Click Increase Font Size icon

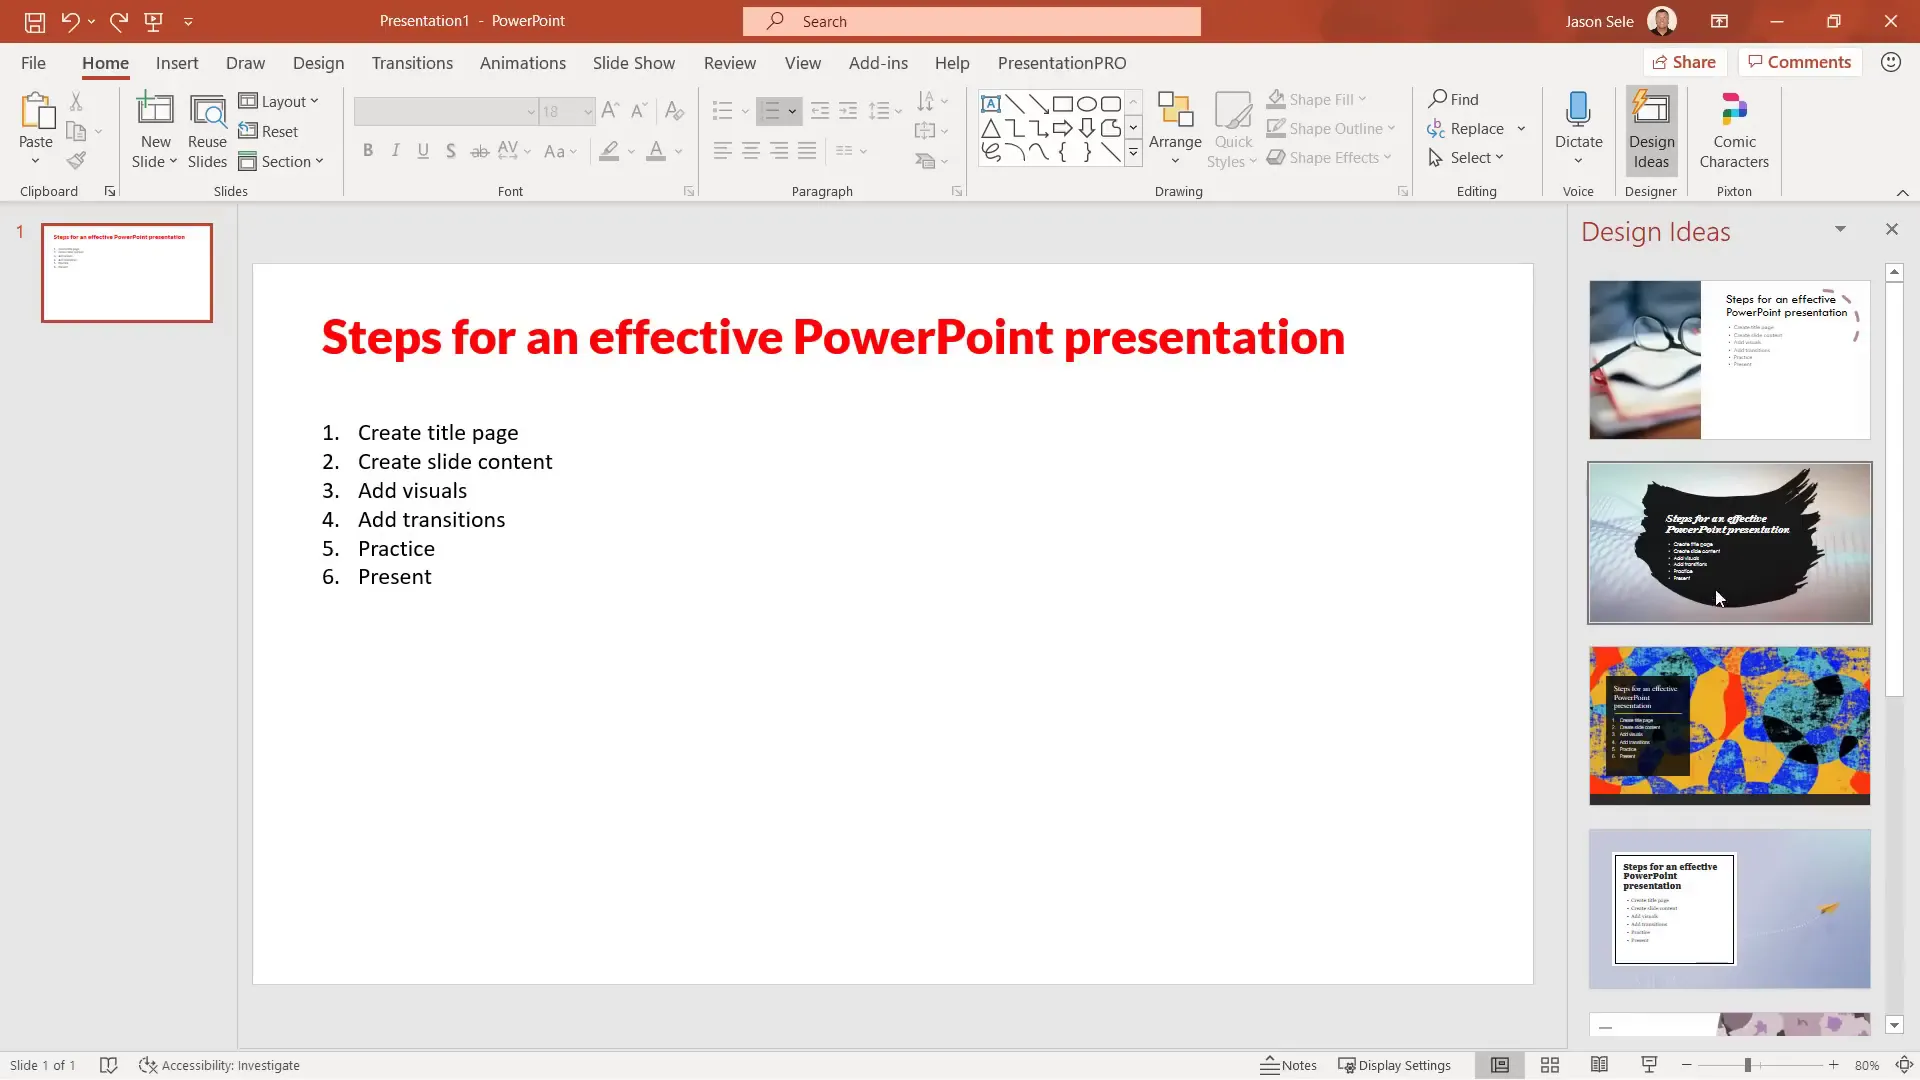click(610, 110)
